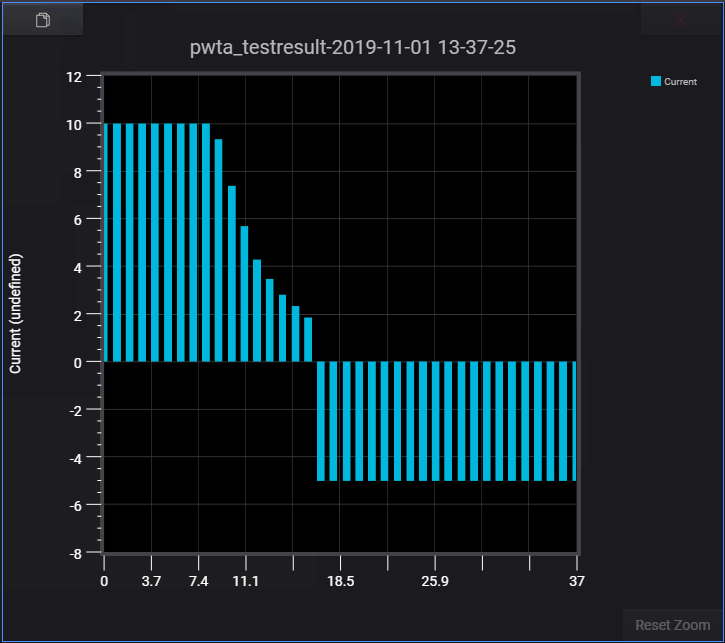Click the copy chart icon
Viewport: 725px width, 643px height.
(42, 20)
